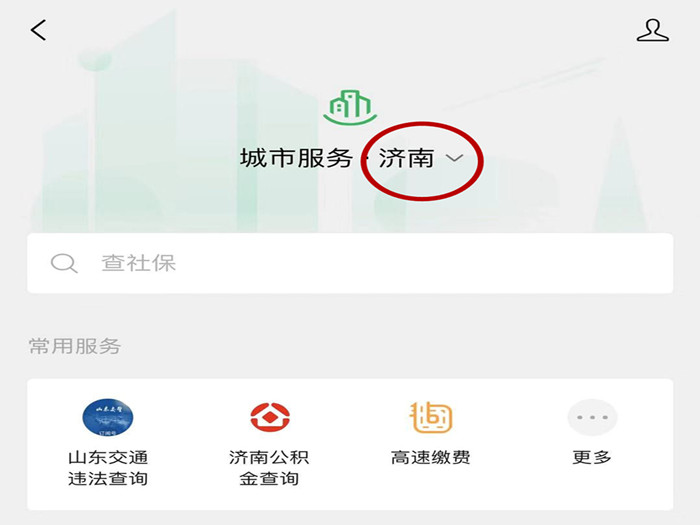This screenshot has height=525, width=700.
Task: Click the 更多 text label
Action: (x=592, y=458)
